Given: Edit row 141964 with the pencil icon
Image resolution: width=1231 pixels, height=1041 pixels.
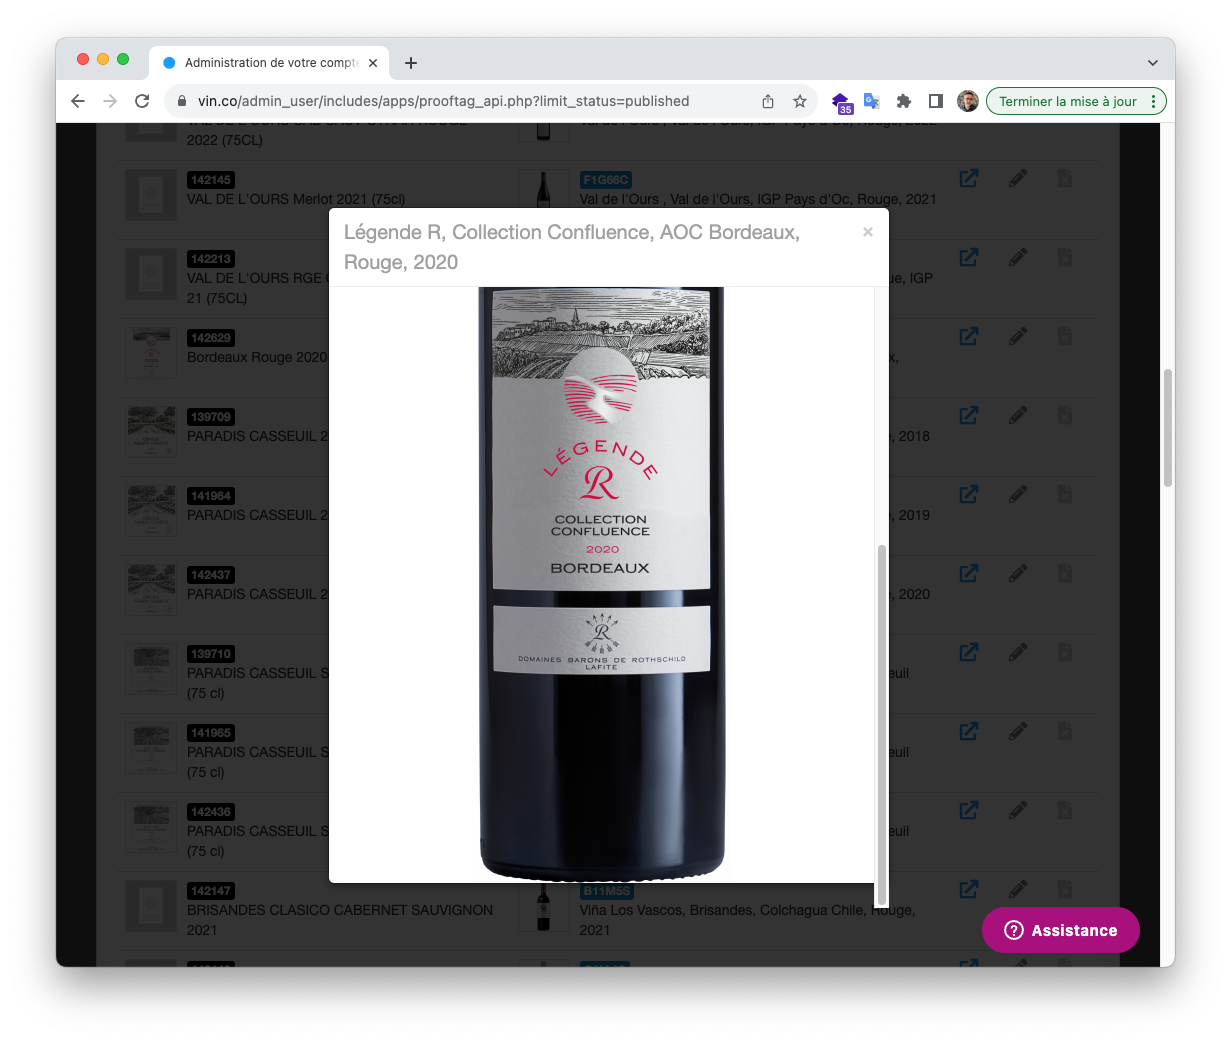Looking at the screenshot, I should pyautogui.click(x=1018, y=494).
